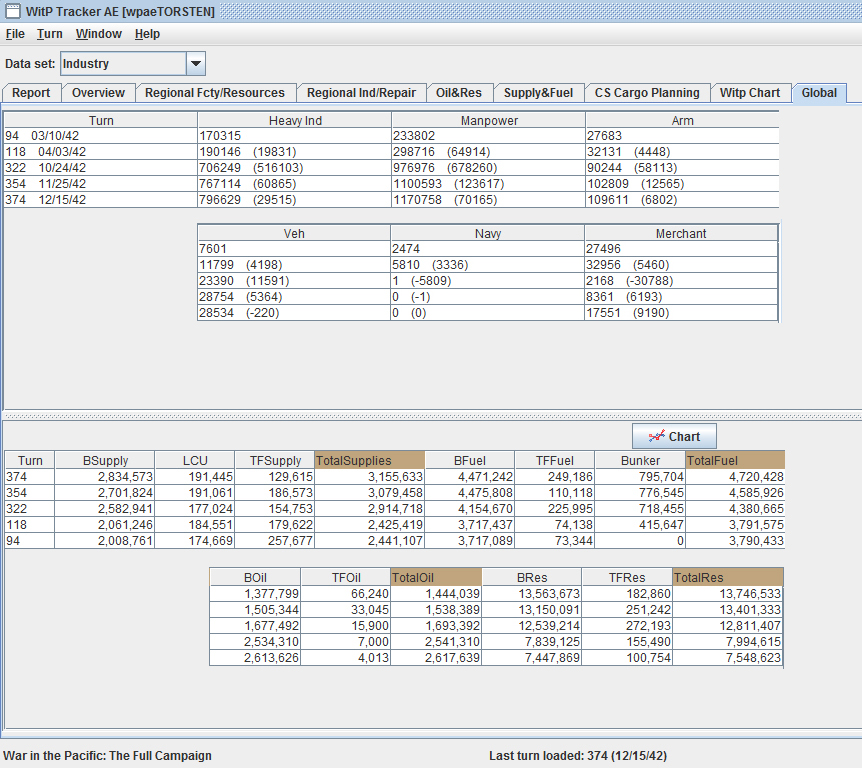The image size is (862, 768).
Task: Click BSupply value 2,834,573
Action: (105, 477)
